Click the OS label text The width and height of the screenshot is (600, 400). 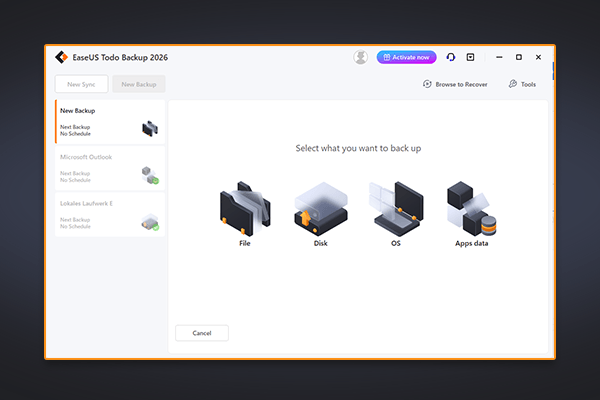point(396,243)
